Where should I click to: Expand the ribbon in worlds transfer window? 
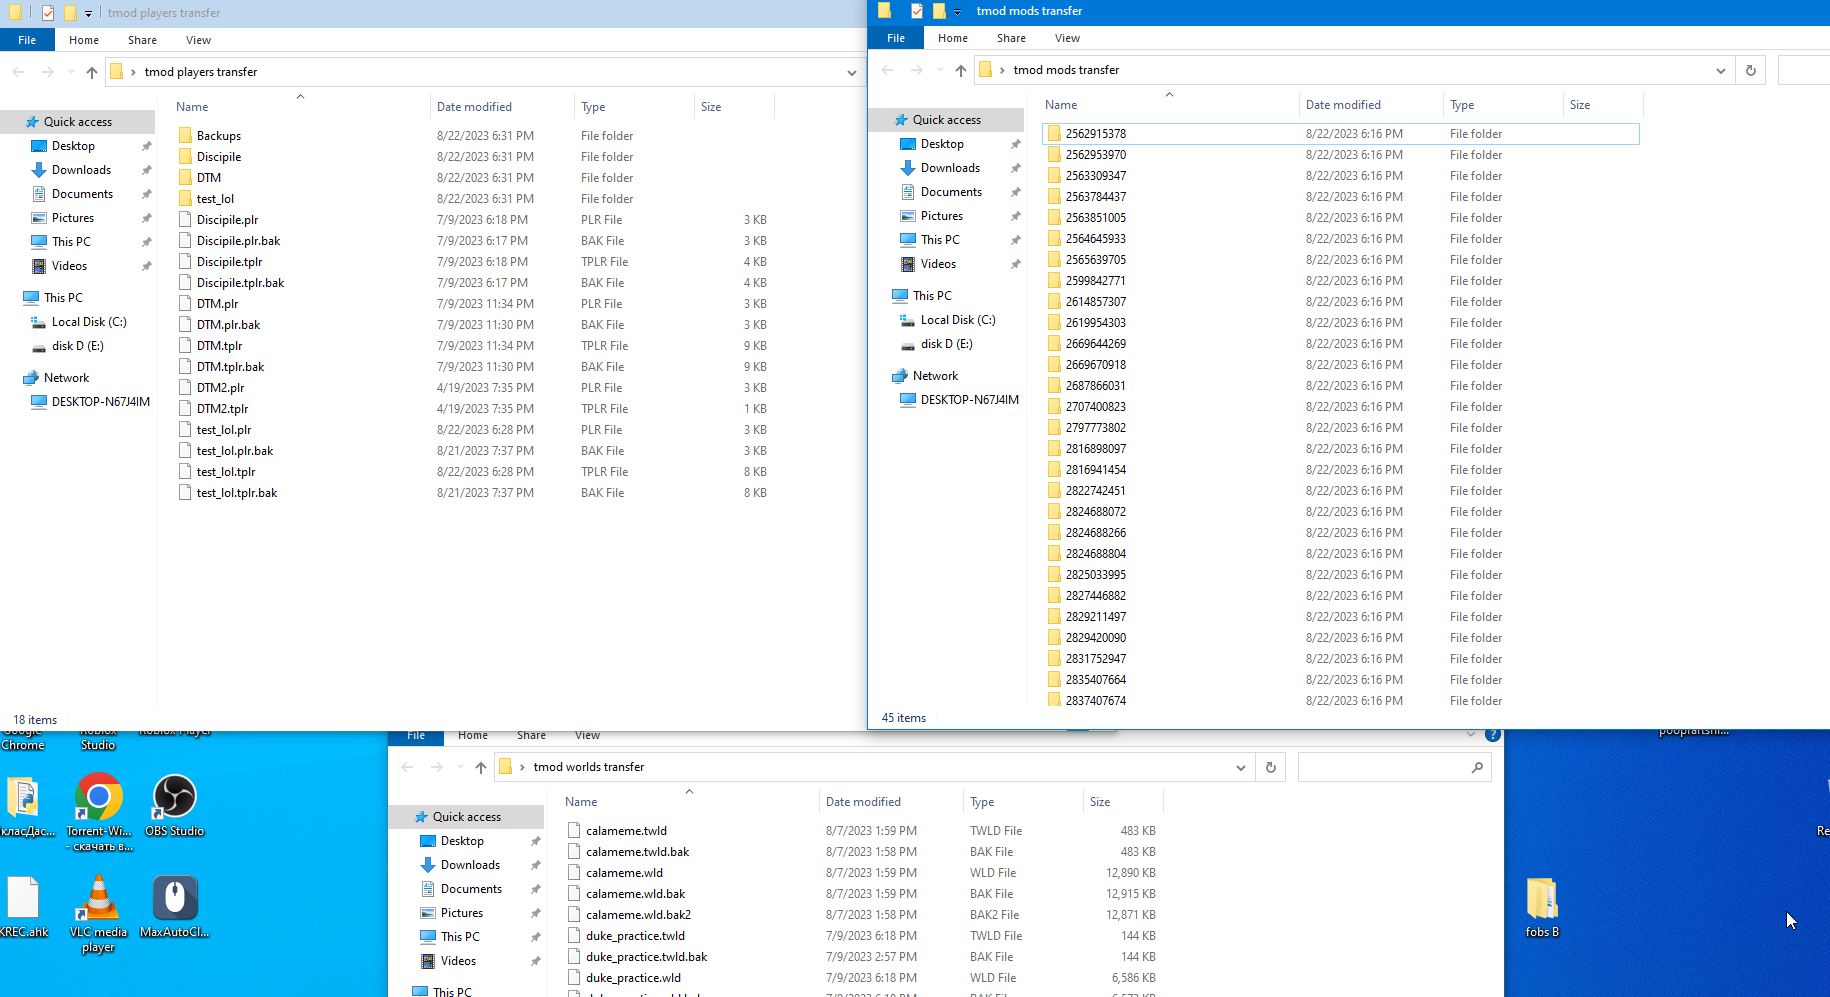[x=1471, y=735]
